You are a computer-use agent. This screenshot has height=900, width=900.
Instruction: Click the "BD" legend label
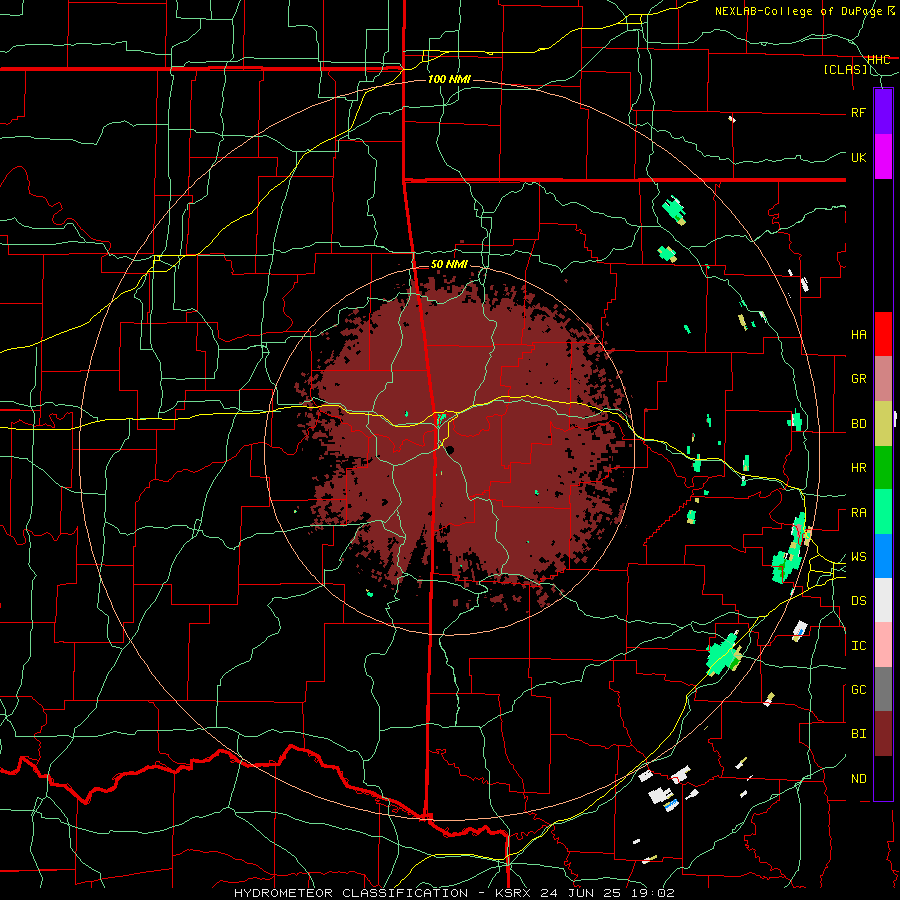click(858, 424)
